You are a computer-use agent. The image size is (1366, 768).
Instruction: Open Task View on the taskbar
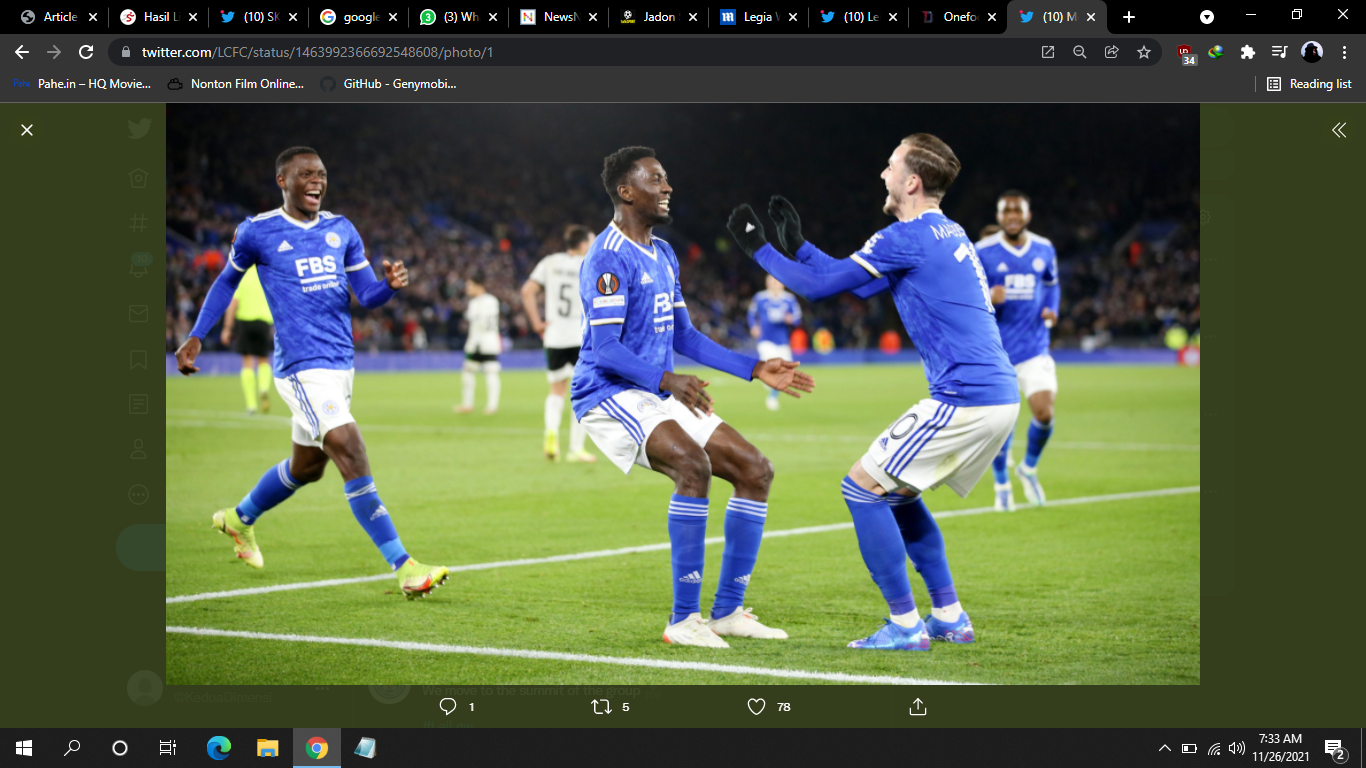(x=168, y=748)
